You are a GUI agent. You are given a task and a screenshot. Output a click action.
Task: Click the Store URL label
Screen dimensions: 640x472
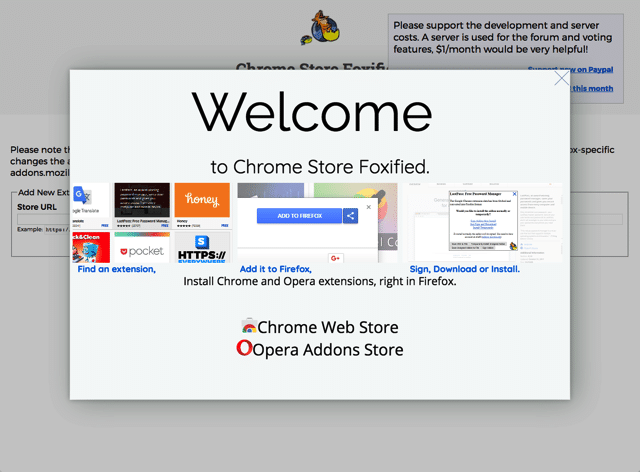tap(37, 207)
